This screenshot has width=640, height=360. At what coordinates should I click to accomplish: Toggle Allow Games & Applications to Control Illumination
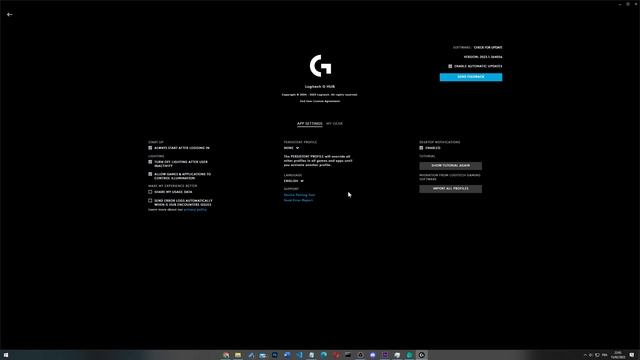150,174
